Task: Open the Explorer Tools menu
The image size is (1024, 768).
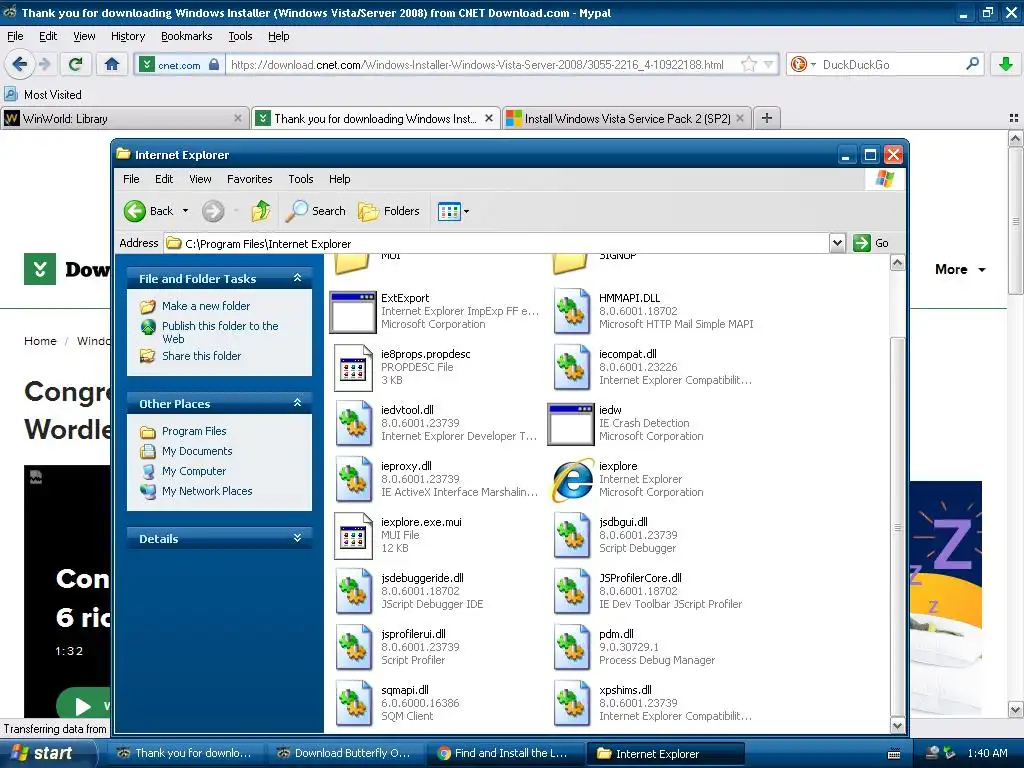Action: (300, 179)
